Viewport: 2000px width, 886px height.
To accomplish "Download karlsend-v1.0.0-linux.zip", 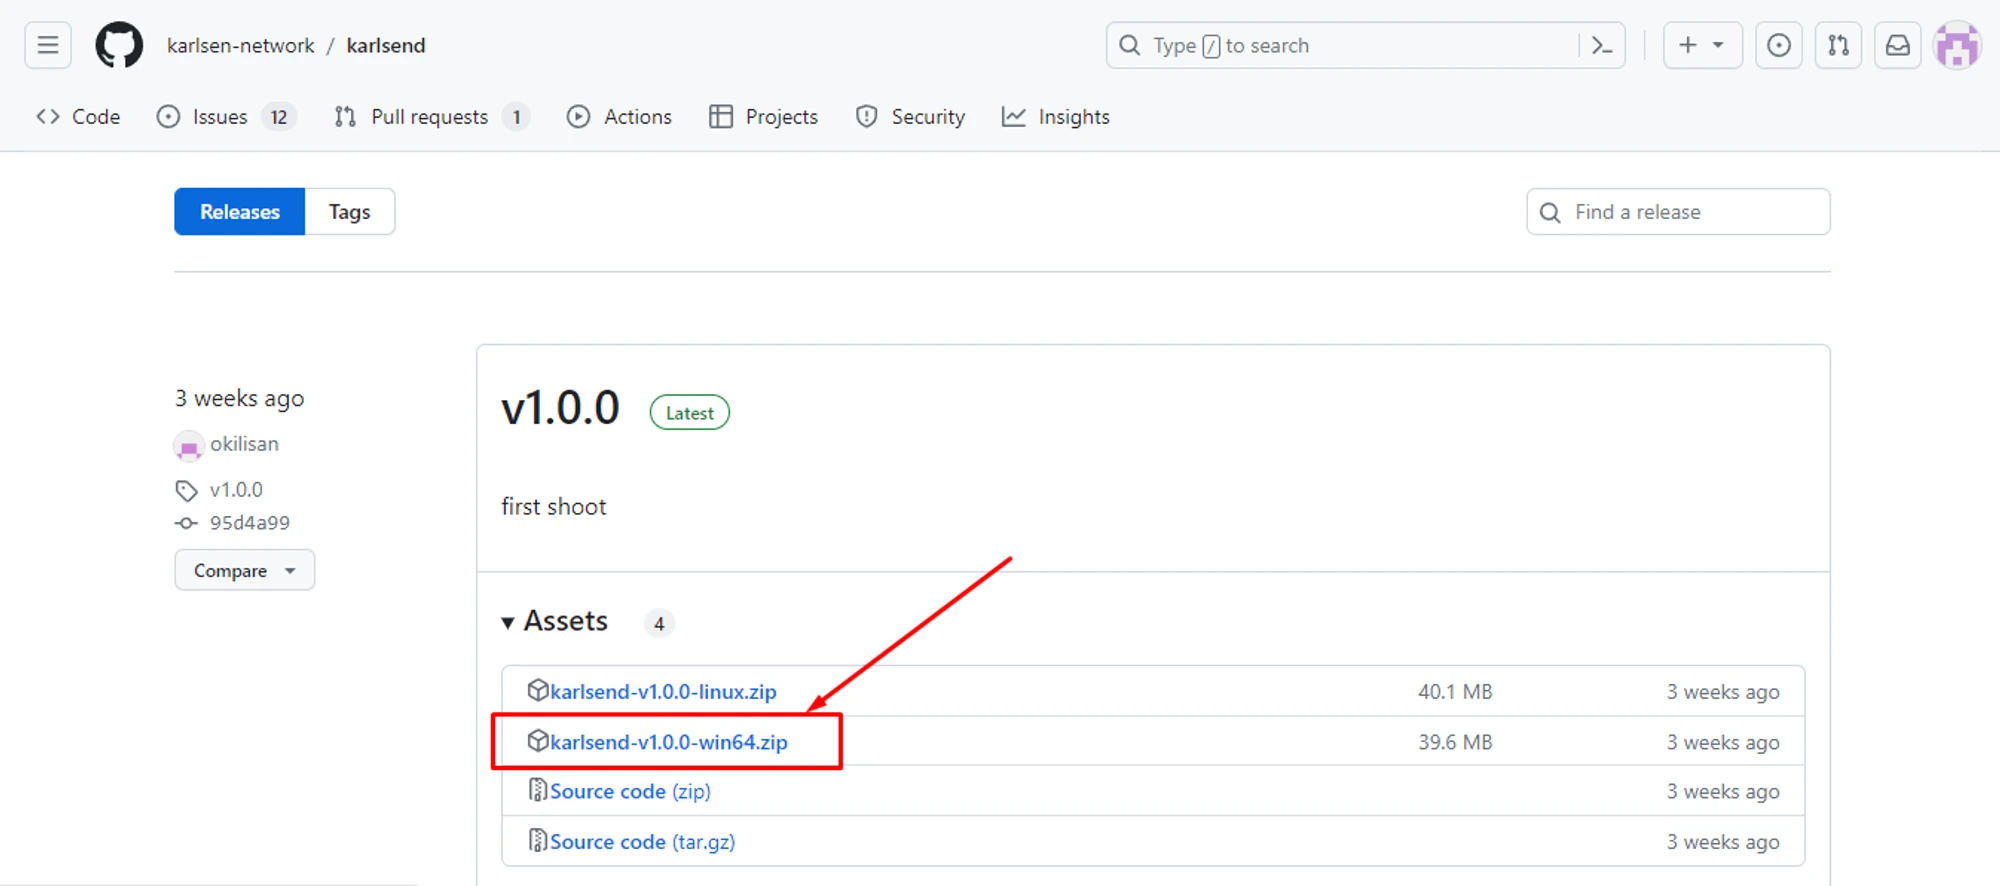I will pyautogui.click(x=662, y=692).
